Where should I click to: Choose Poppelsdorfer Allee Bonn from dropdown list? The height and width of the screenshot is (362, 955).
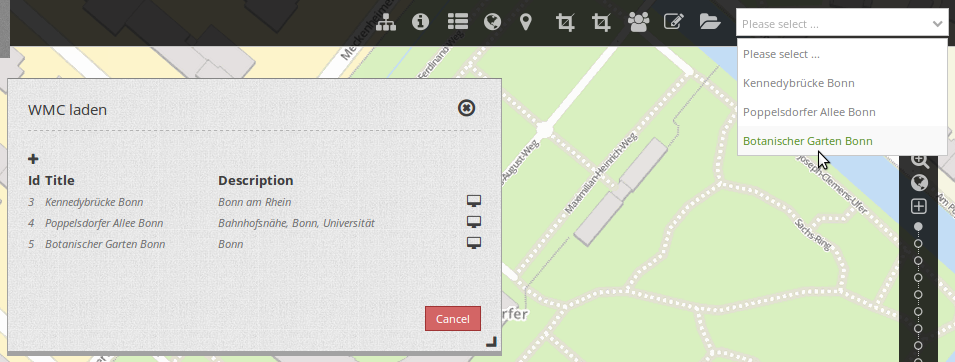842,112
